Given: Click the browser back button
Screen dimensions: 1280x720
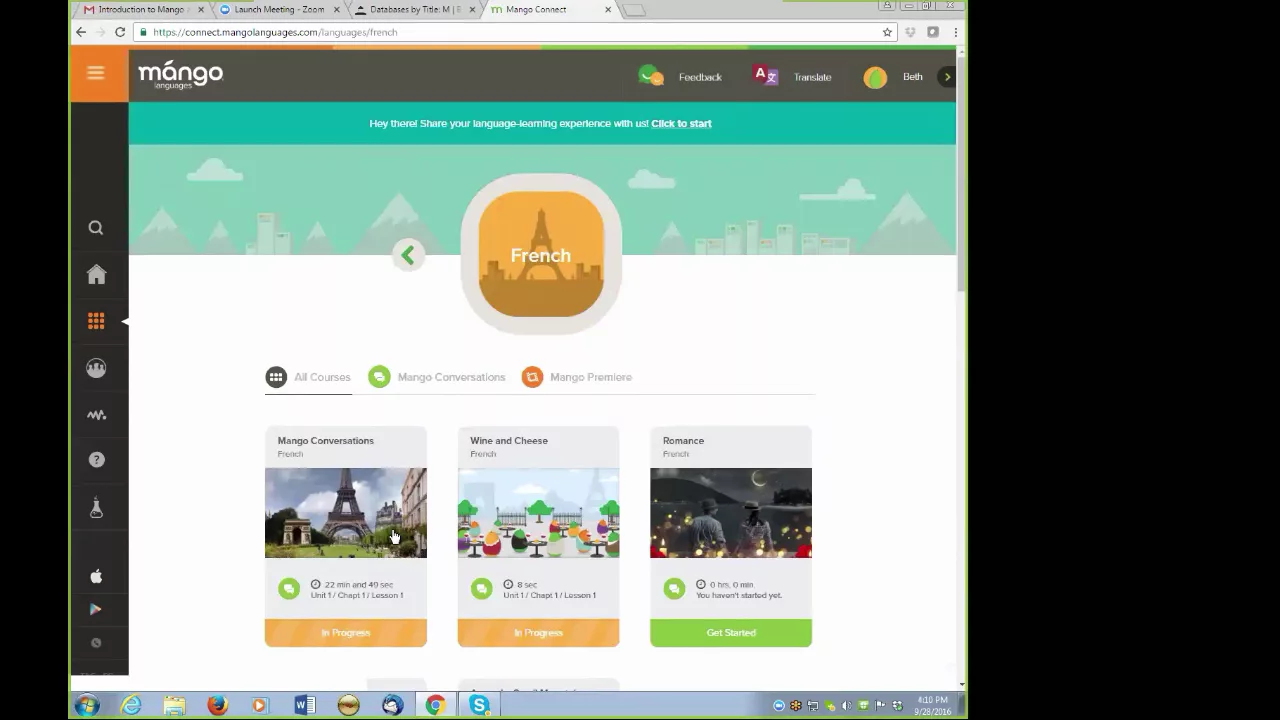Looking at the screenshot, I should tap(81, 32).
